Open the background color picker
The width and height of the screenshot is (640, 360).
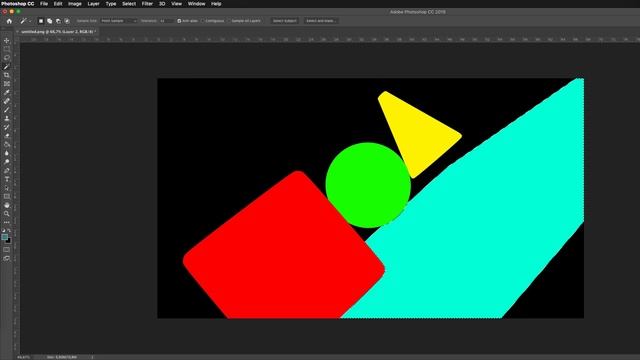tap(9, 241)
